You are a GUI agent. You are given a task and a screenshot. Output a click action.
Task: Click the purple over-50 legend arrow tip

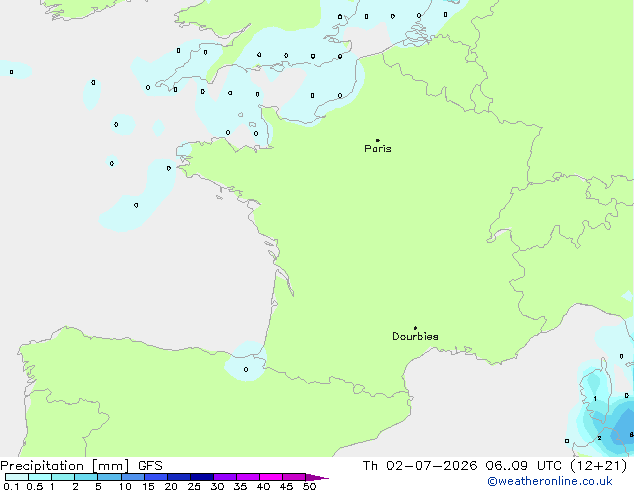click(317, 477)
